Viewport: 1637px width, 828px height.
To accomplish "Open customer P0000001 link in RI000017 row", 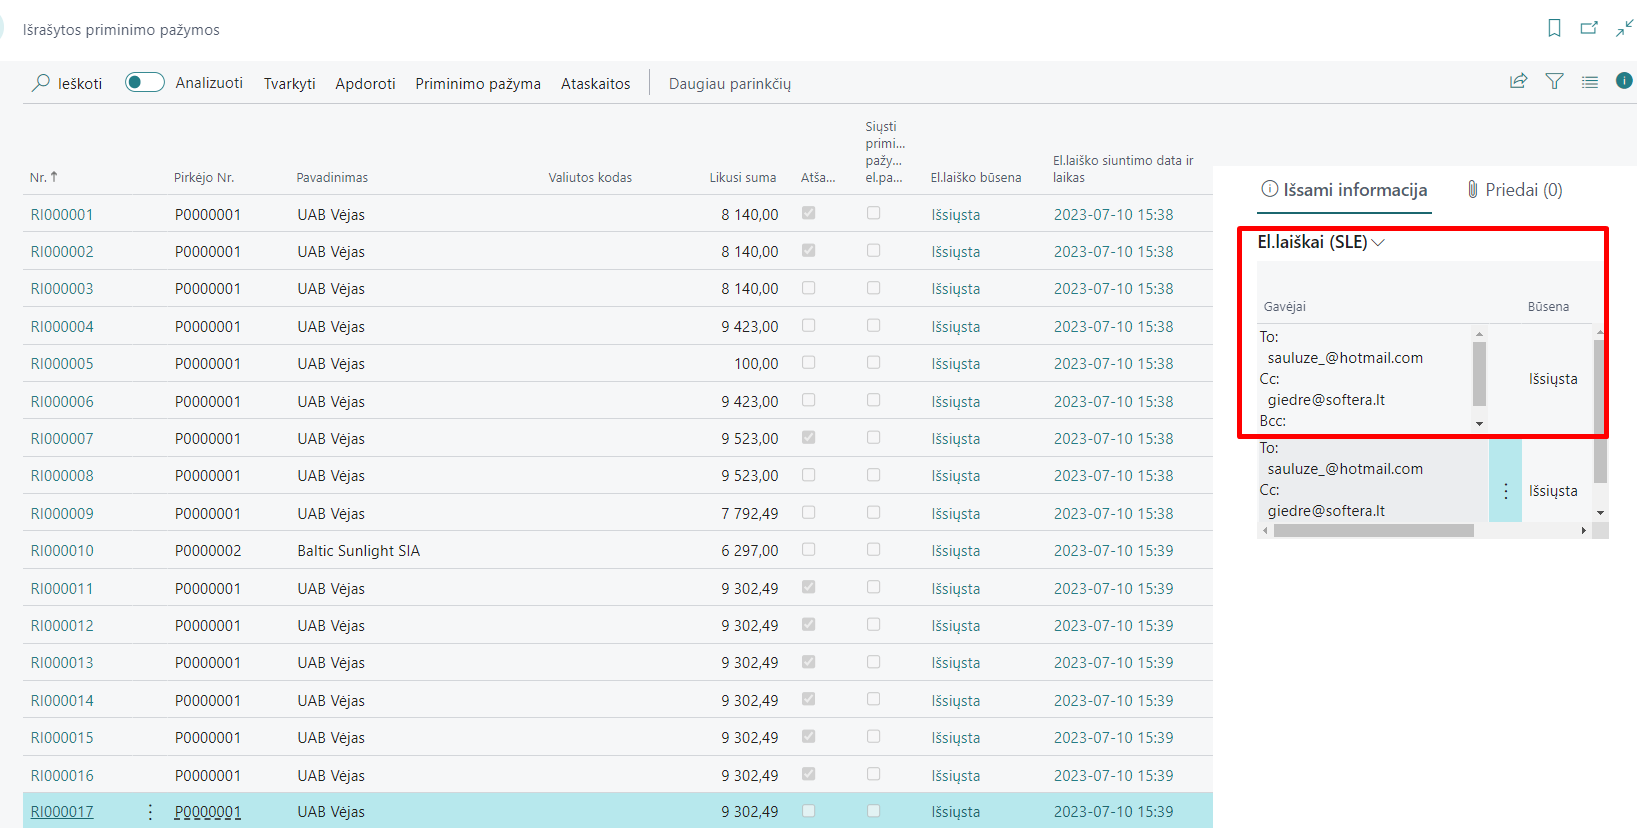I will (208, 811).
